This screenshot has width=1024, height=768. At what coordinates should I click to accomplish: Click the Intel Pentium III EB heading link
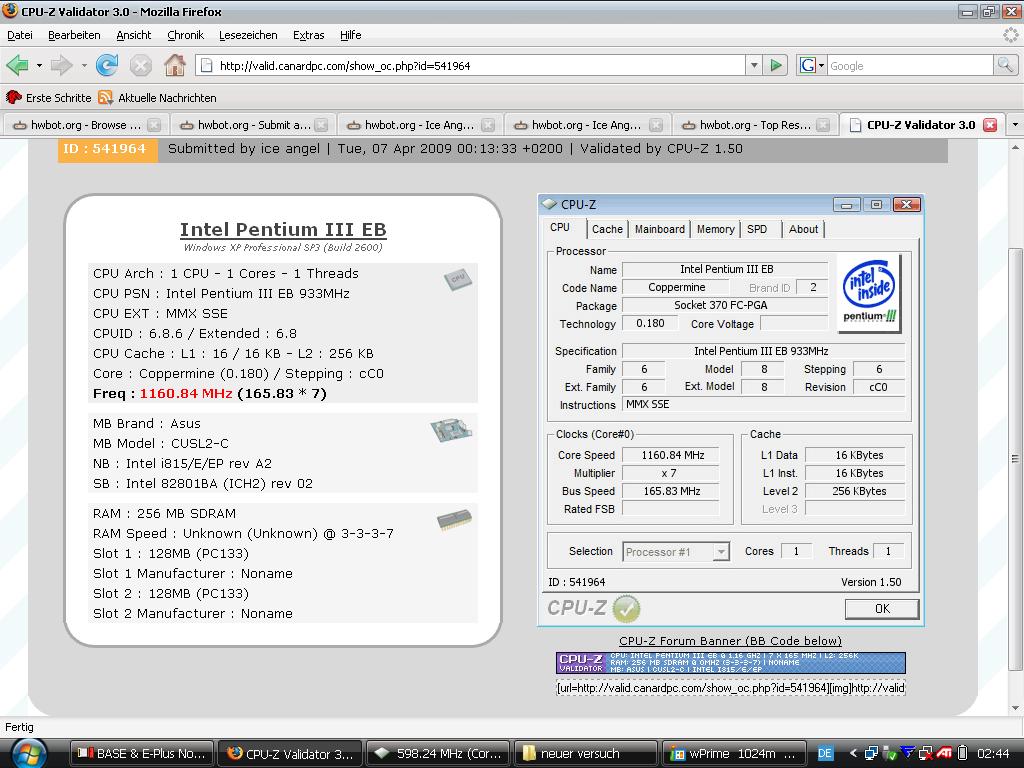click(x=283, y=230)
